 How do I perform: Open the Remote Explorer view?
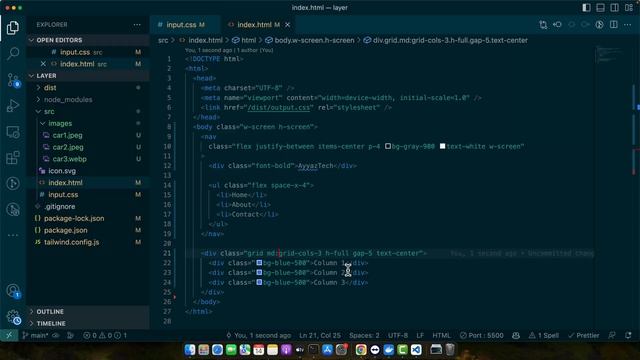pyautogui.click(x=13, y=132)
